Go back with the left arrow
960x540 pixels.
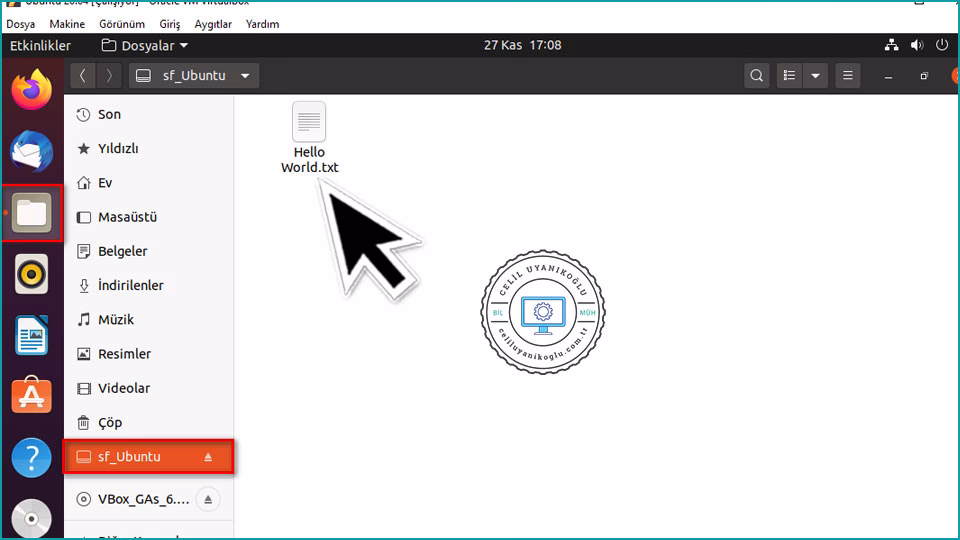click(x=83, y=76)
